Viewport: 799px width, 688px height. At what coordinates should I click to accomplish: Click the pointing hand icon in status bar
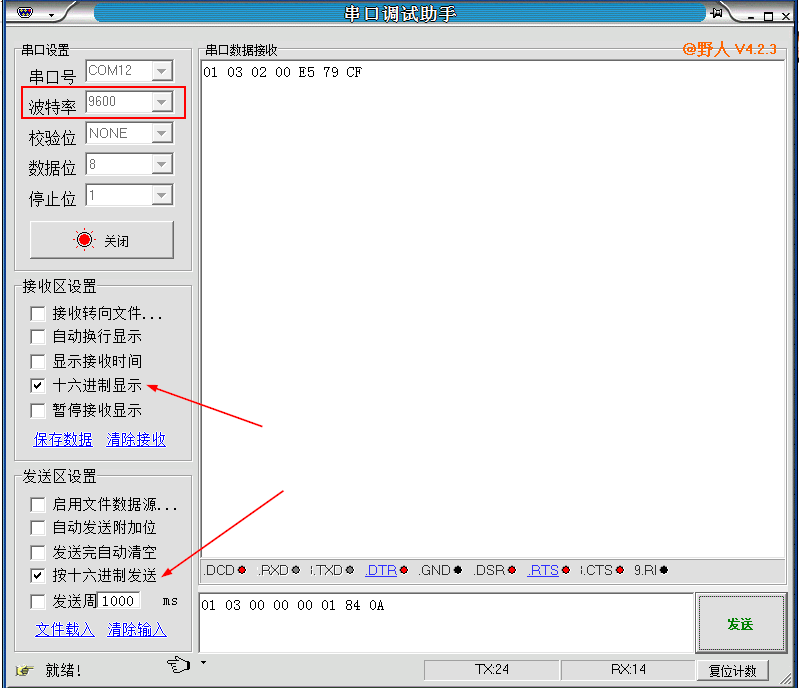tap(179, 665)
